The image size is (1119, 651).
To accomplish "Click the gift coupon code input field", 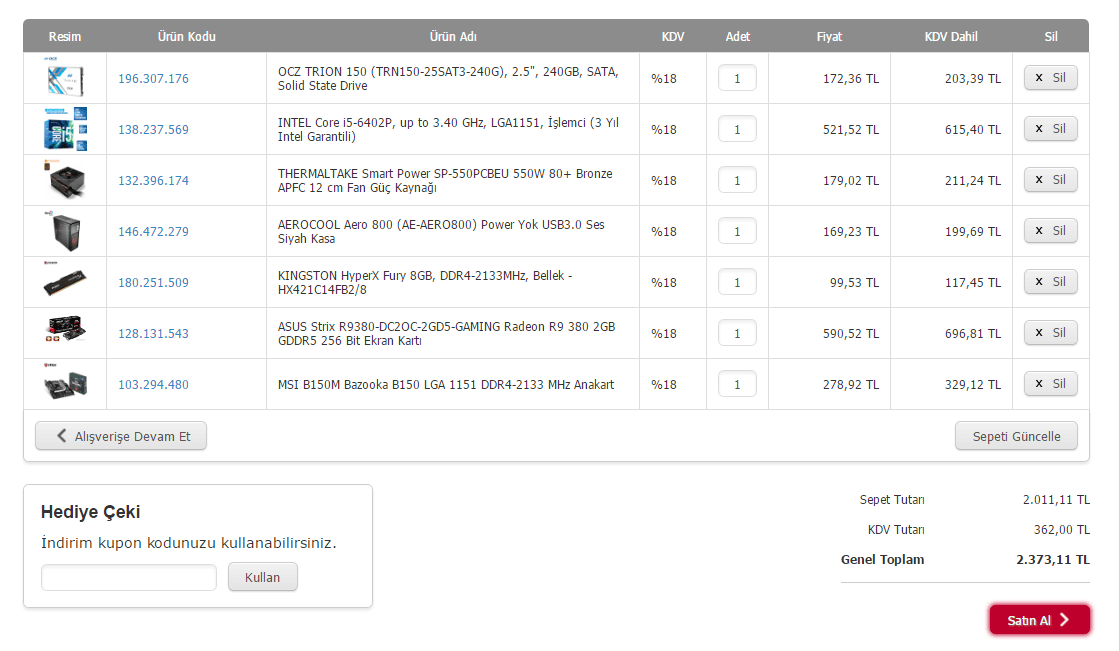I will 128,578.
